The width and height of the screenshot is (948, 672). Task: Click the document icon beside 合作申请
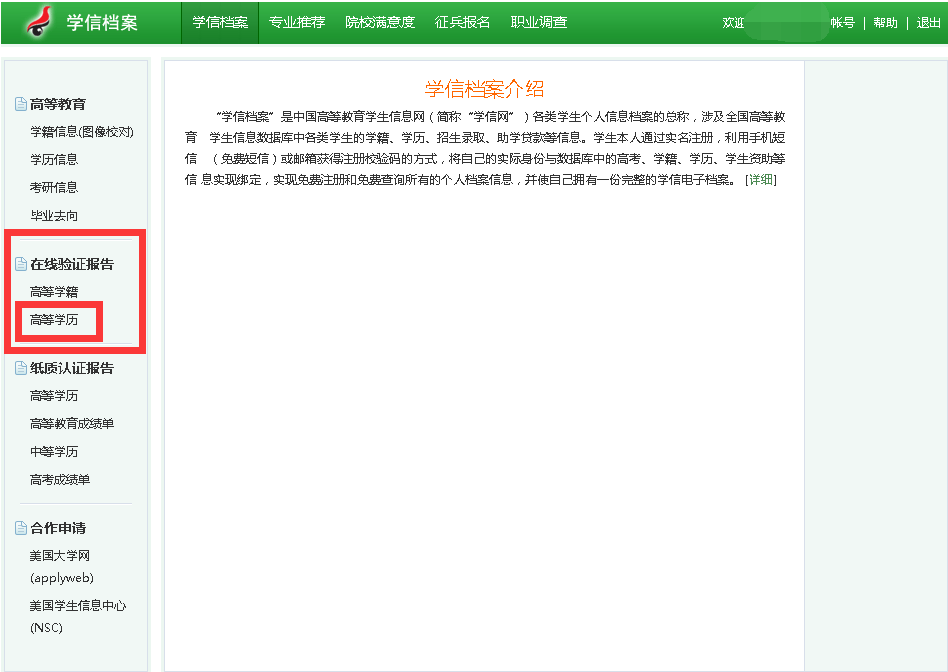pyautogui.click(x=20, y=528)
